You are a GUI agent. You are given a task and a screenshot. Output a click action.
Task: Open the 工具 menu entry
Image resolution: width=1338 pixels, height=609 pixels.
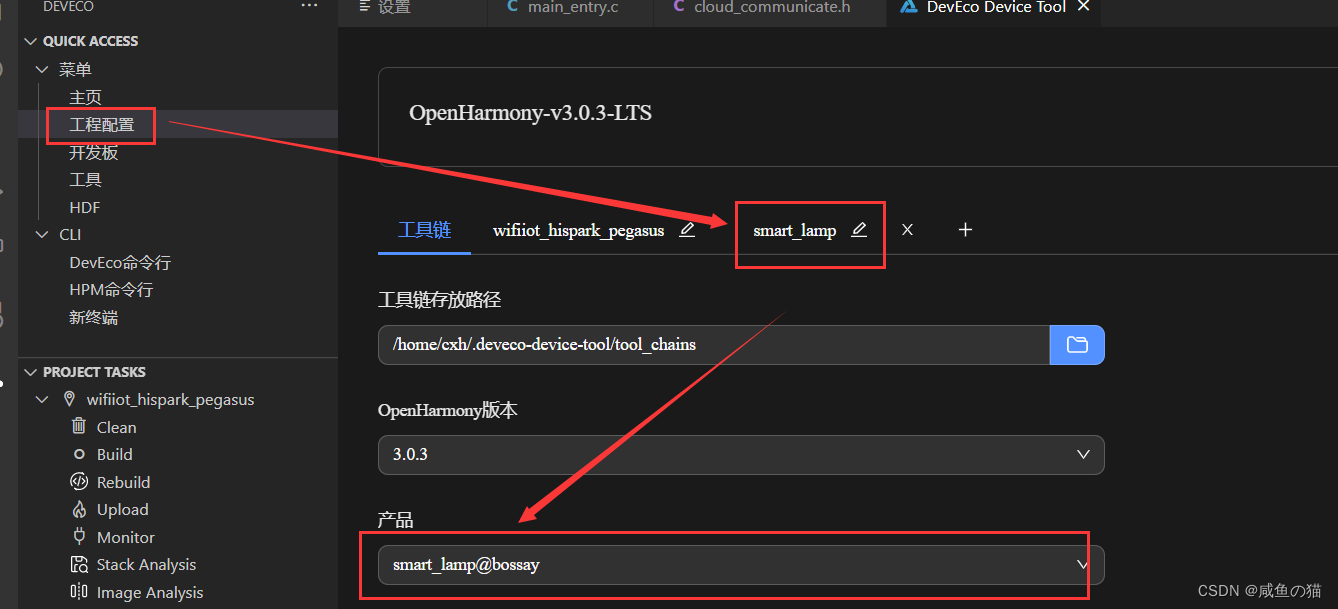85,180
